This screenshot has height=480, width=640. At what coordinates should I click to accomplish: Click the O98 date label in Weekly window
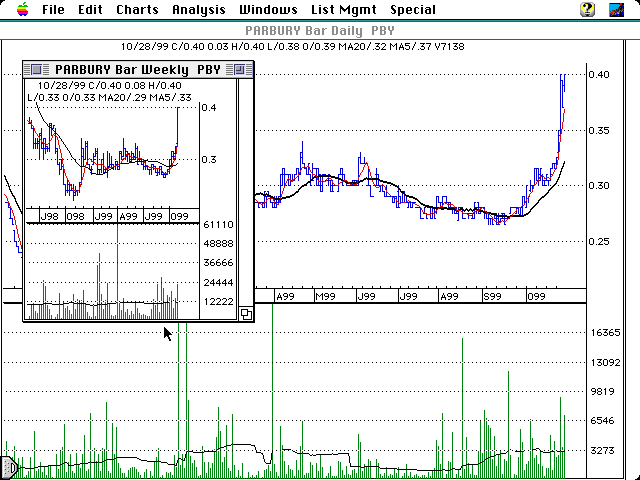[75, 216]
